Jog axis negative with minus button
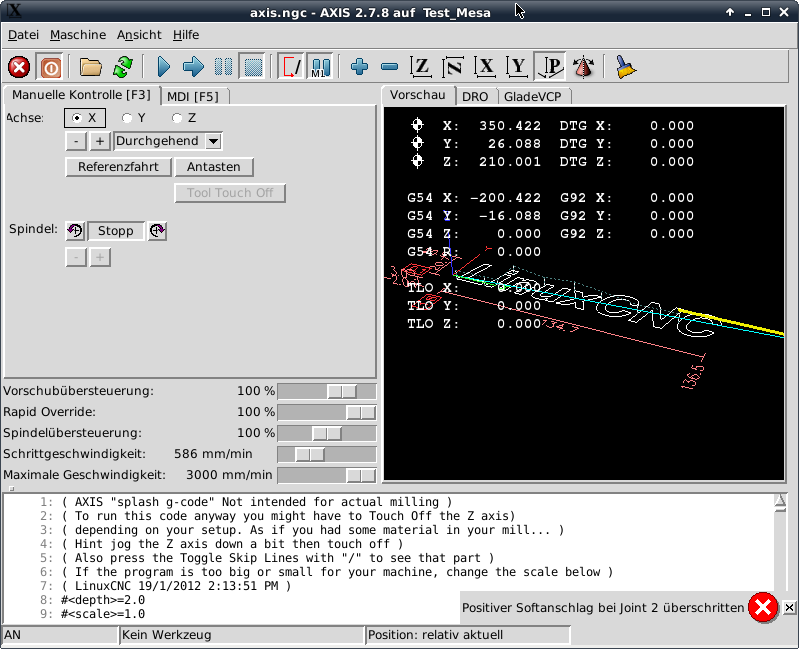This screenshot has height=649, width=799. 76,141
